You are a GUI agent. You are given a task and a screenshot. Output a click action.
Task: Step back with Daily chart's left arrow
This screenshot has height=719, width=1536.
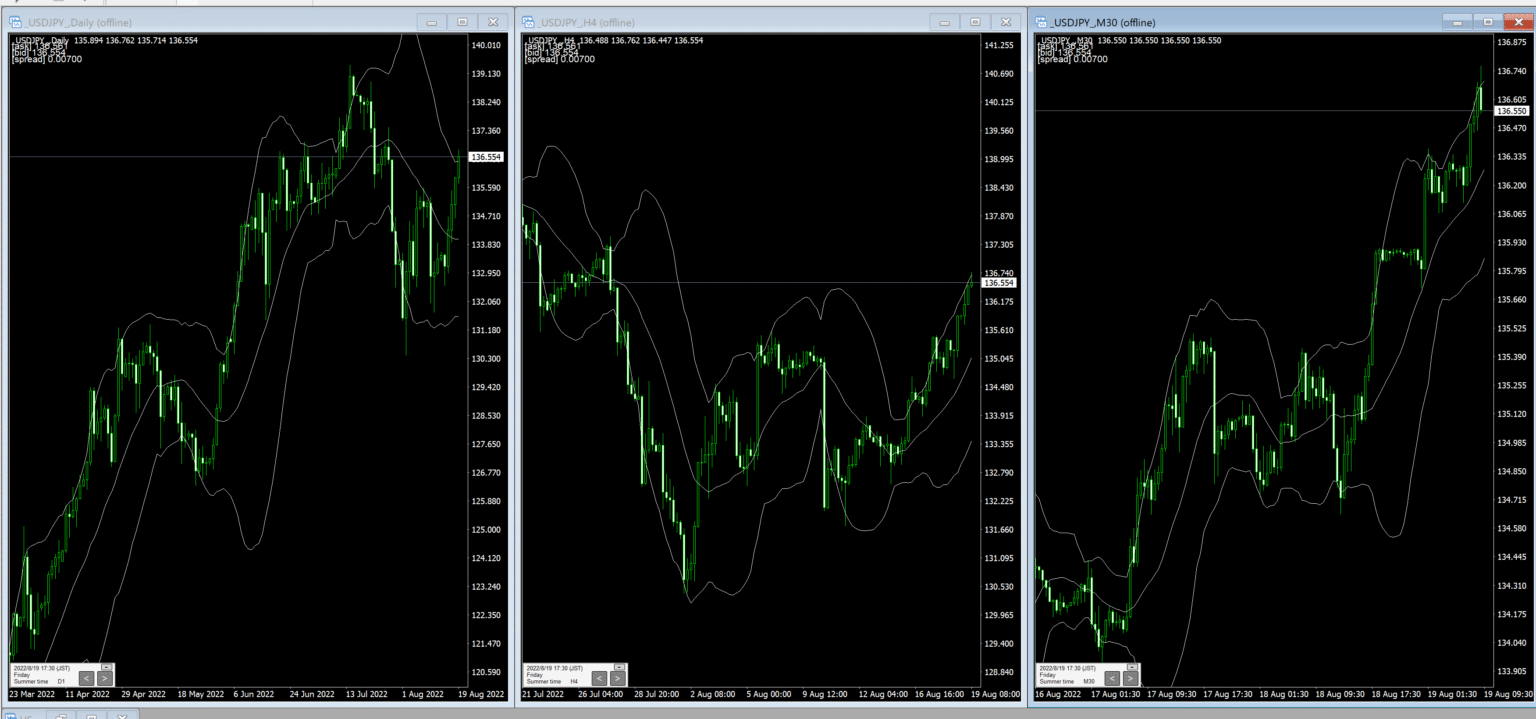tap(86, 678)
